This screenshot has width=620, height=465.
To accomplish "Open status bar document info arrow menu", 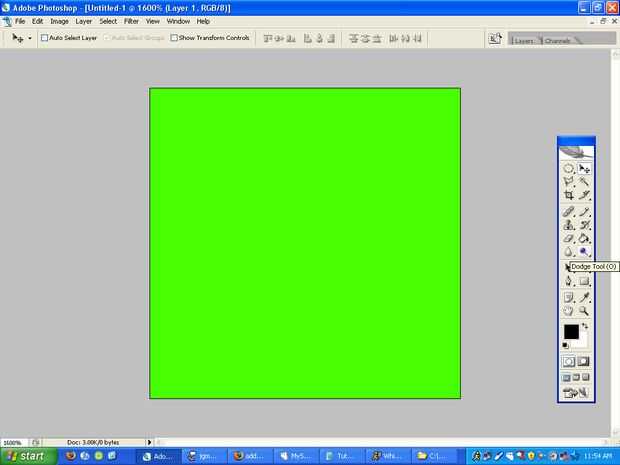I will [149, 442].
